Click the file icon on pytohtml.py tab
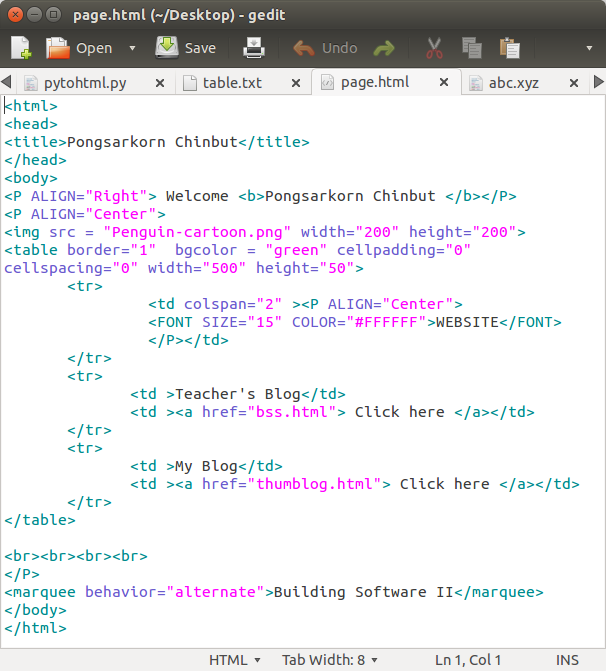 pos(31,83)
